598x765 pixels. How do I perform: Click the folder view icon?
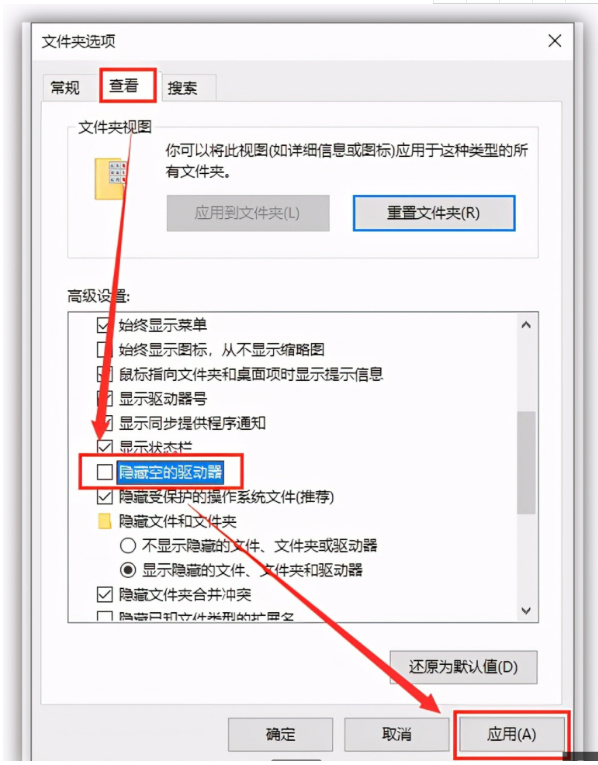110,179
